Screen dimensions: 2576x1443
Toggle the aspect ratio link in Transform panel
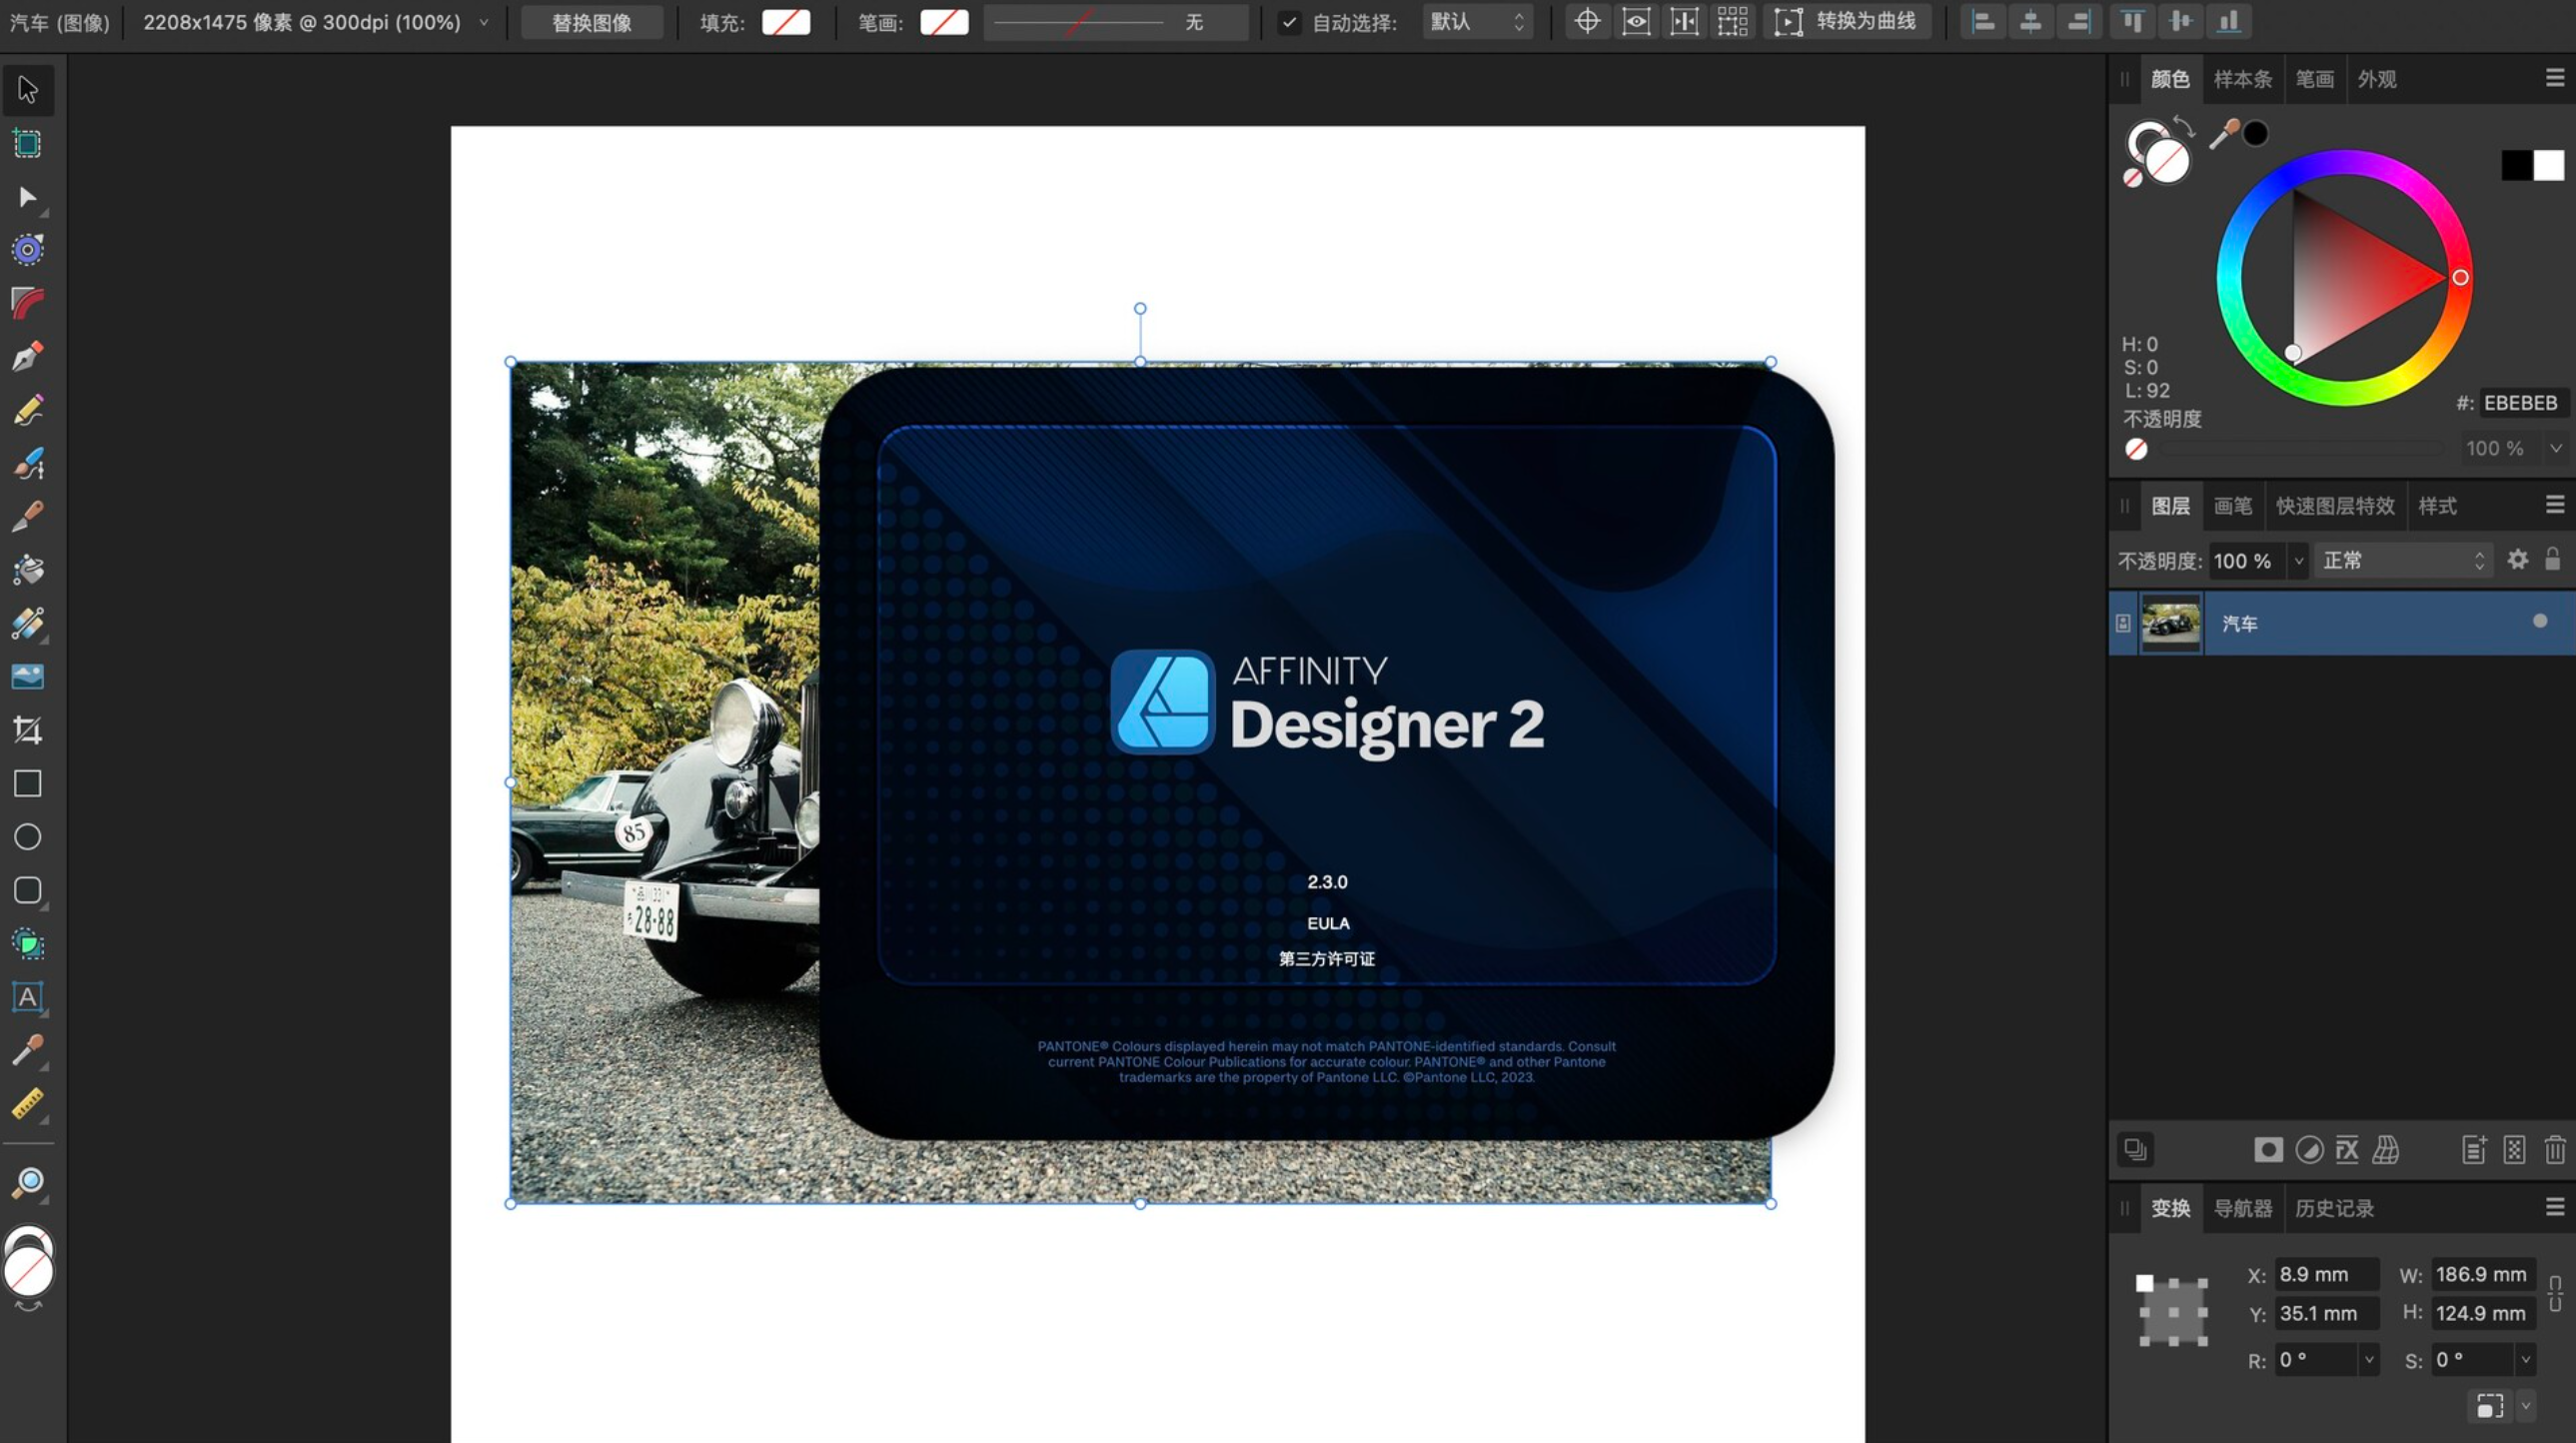(x=2555, y=1293)
